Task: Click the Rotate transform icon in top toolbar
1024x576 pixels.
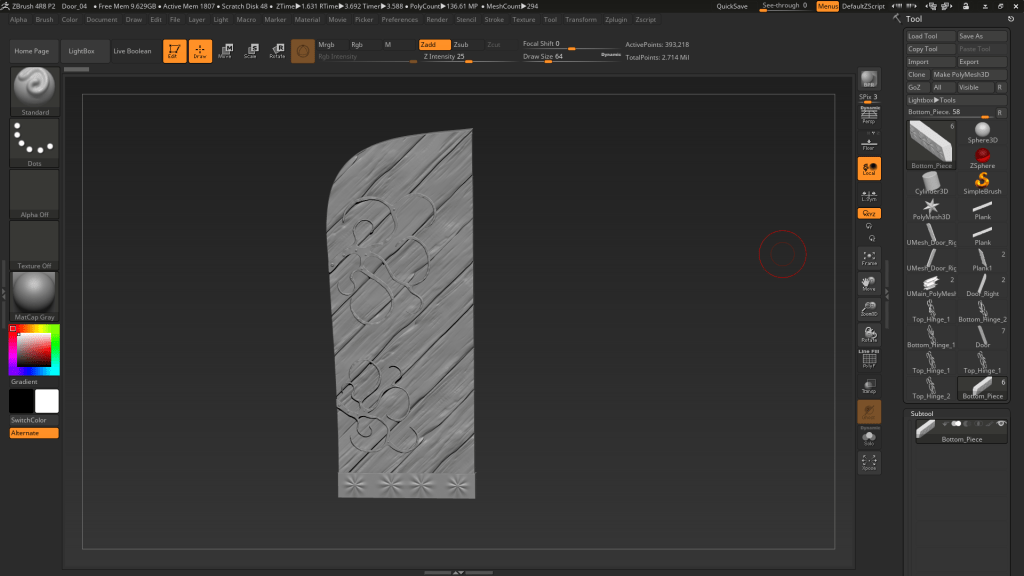Action: click(277, 51)
